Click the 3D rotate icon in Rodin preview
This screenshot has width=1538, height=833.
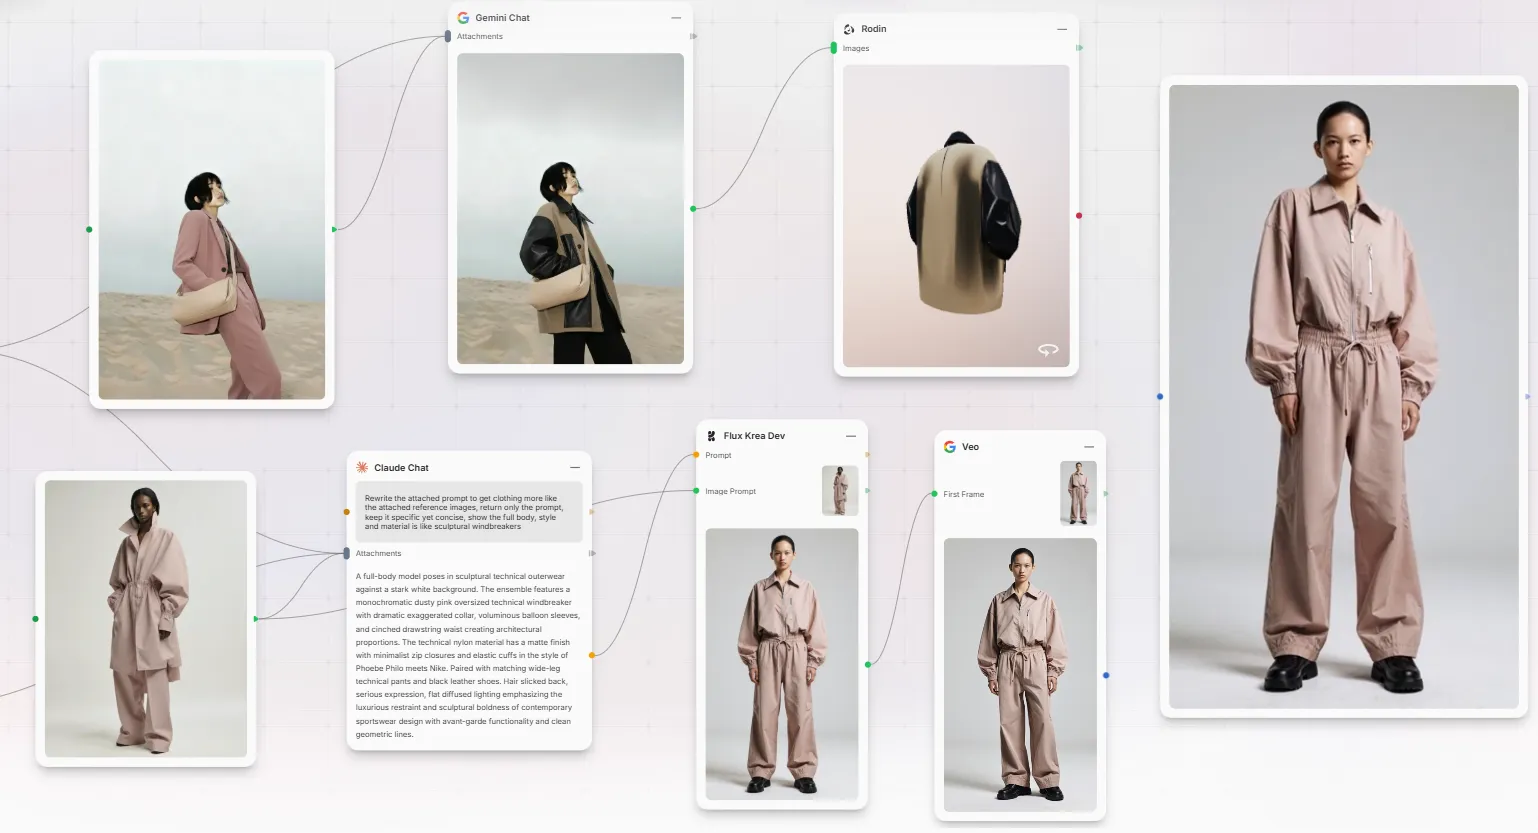(x=1048, y=349)
